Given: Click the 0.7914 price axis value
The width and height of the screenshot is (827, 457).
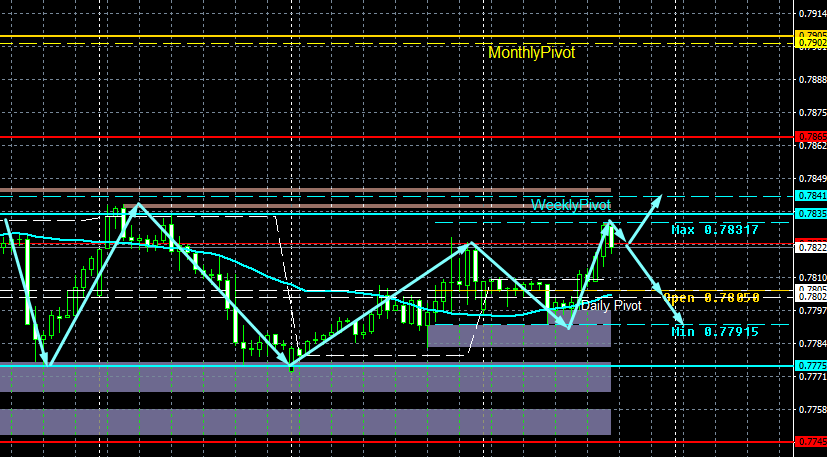Looking at the screenshot, I should point(813,14).
